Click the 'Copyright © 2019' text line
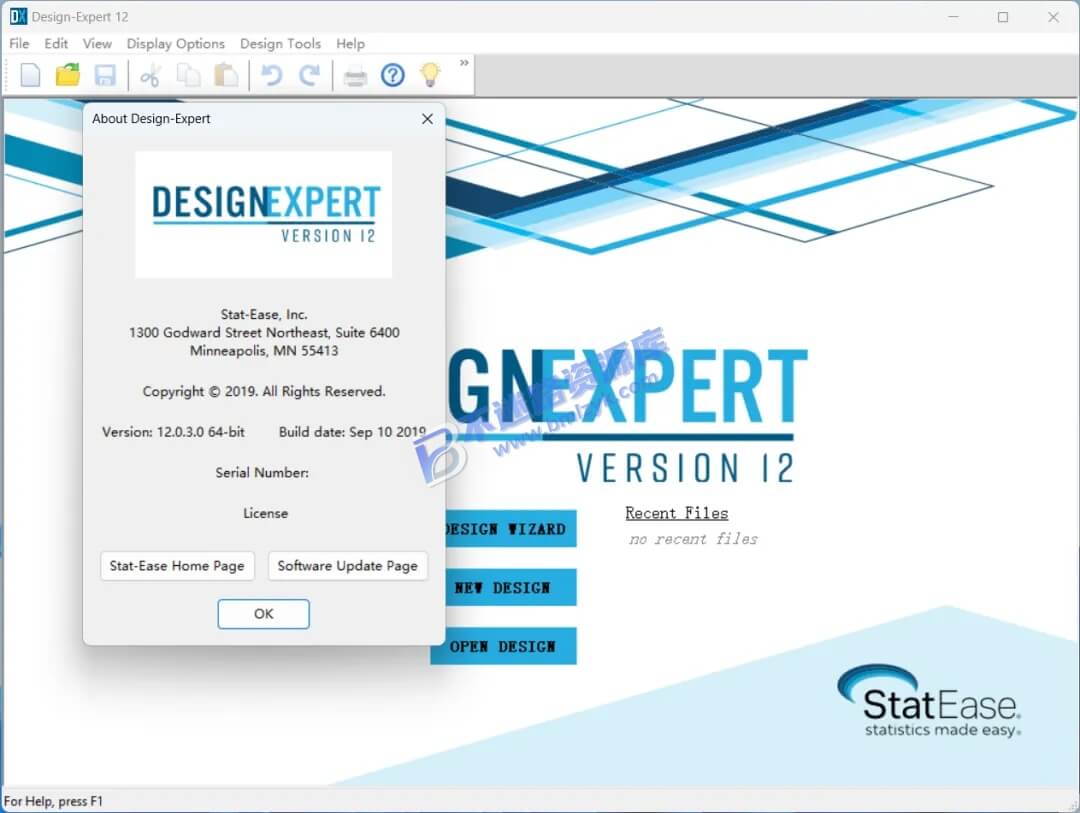Image resolution: width=1080 pixels, height=813 pixels. point(264,391)
